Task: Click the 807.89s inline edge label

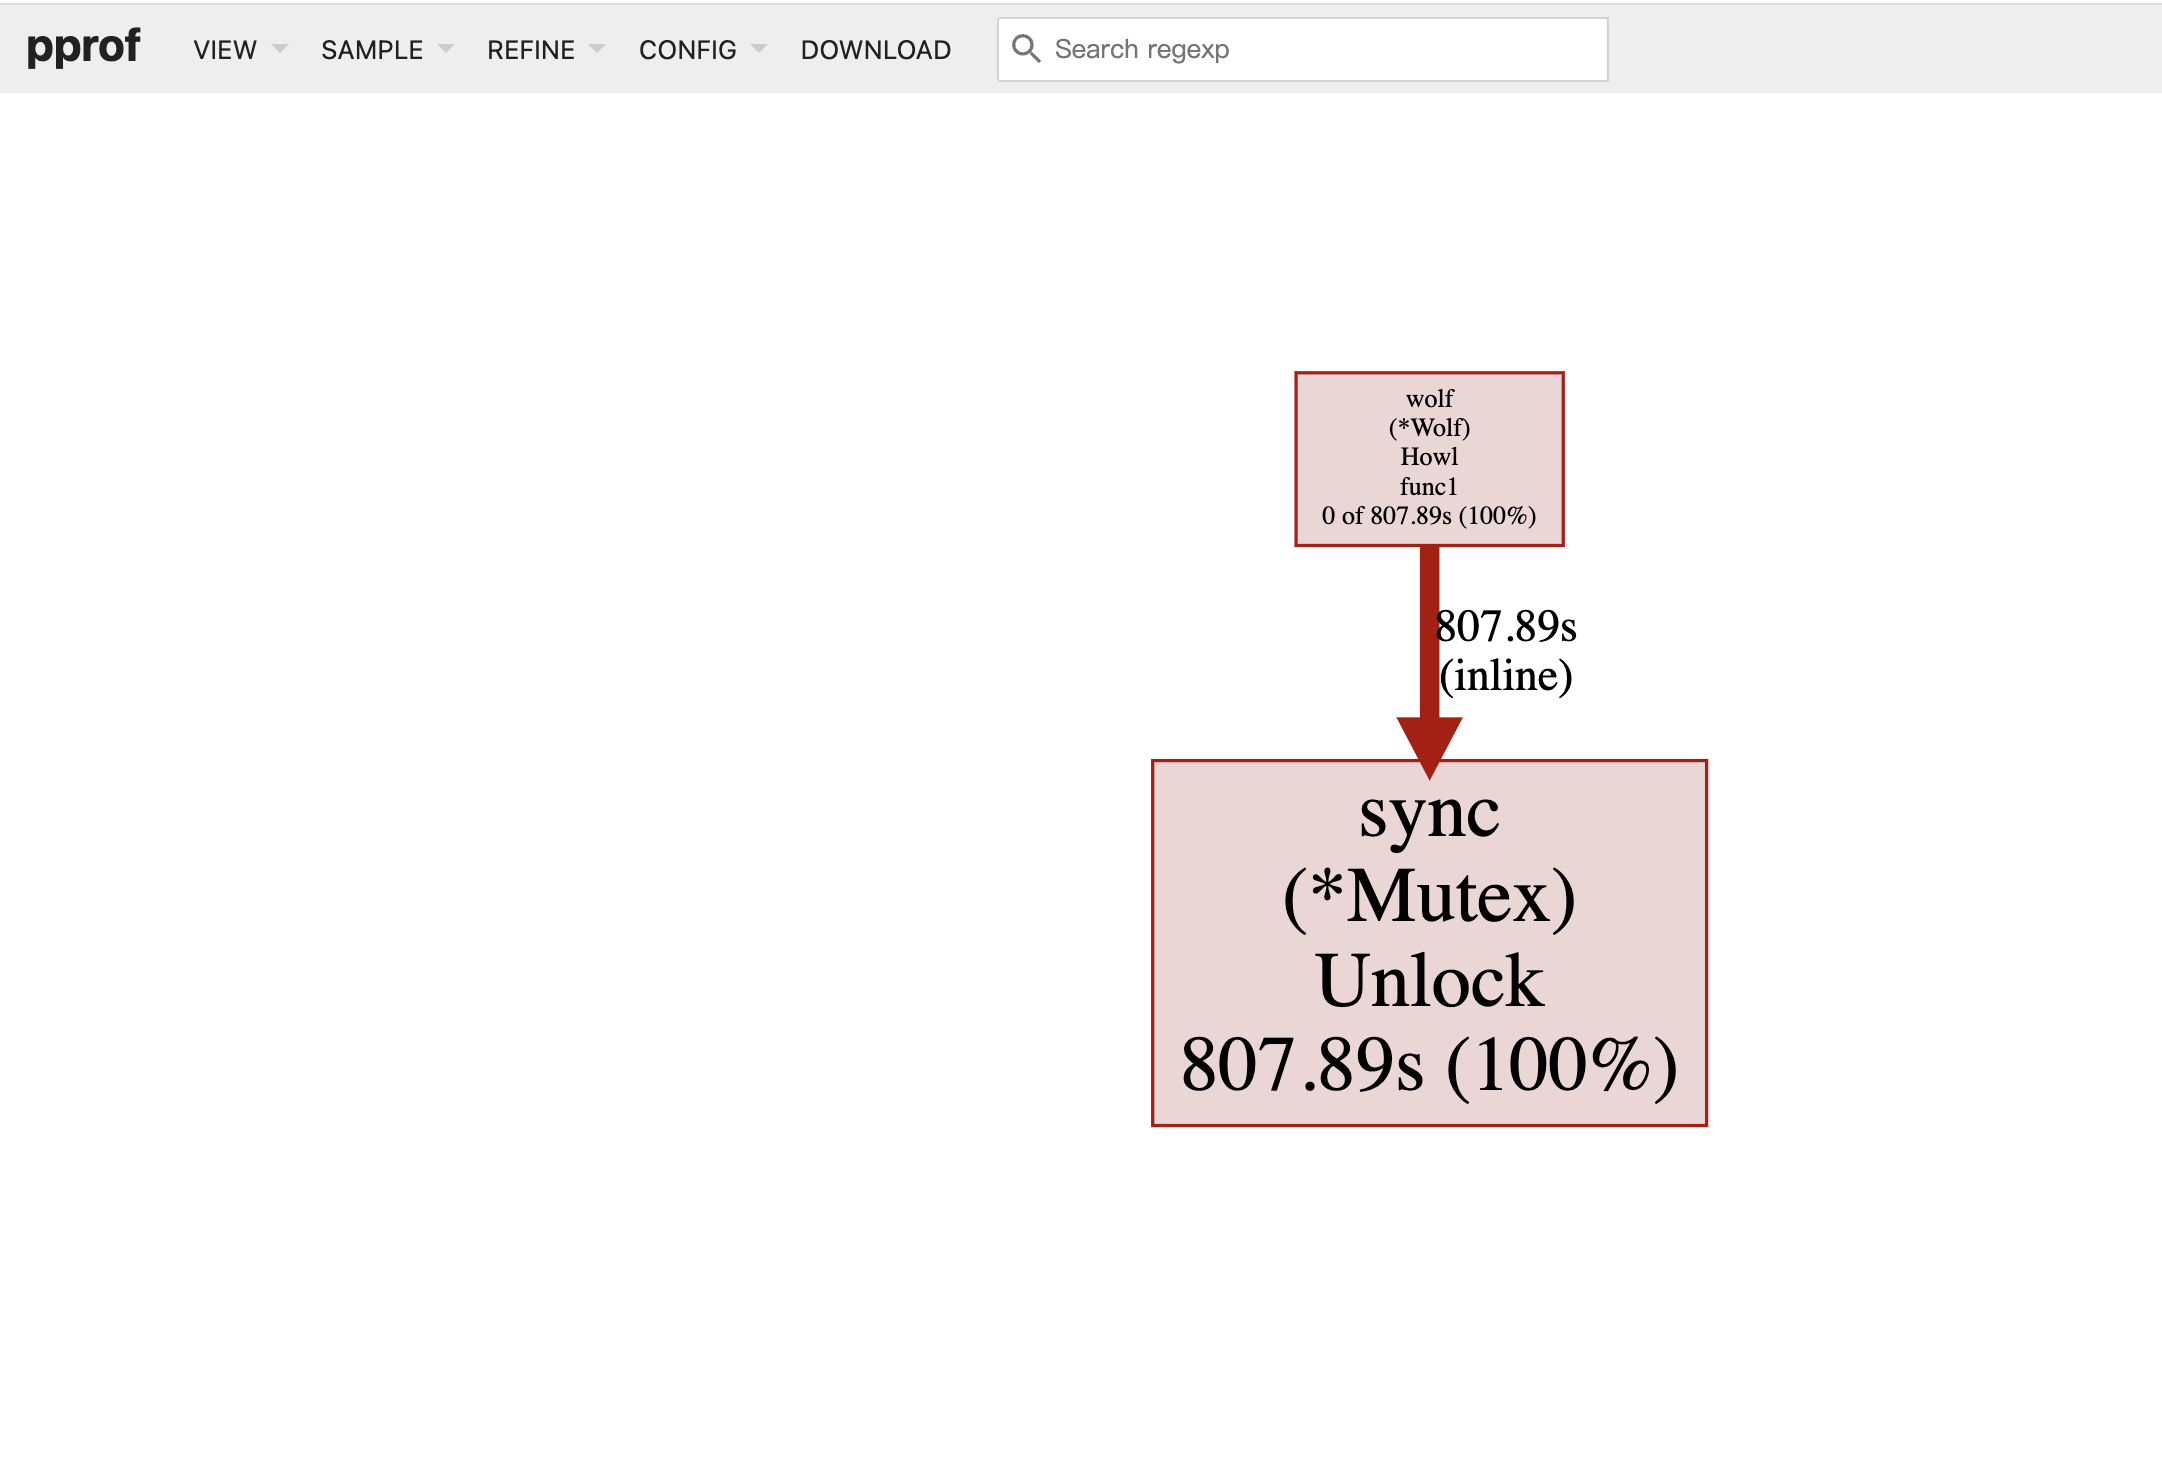Action: 1505,651
